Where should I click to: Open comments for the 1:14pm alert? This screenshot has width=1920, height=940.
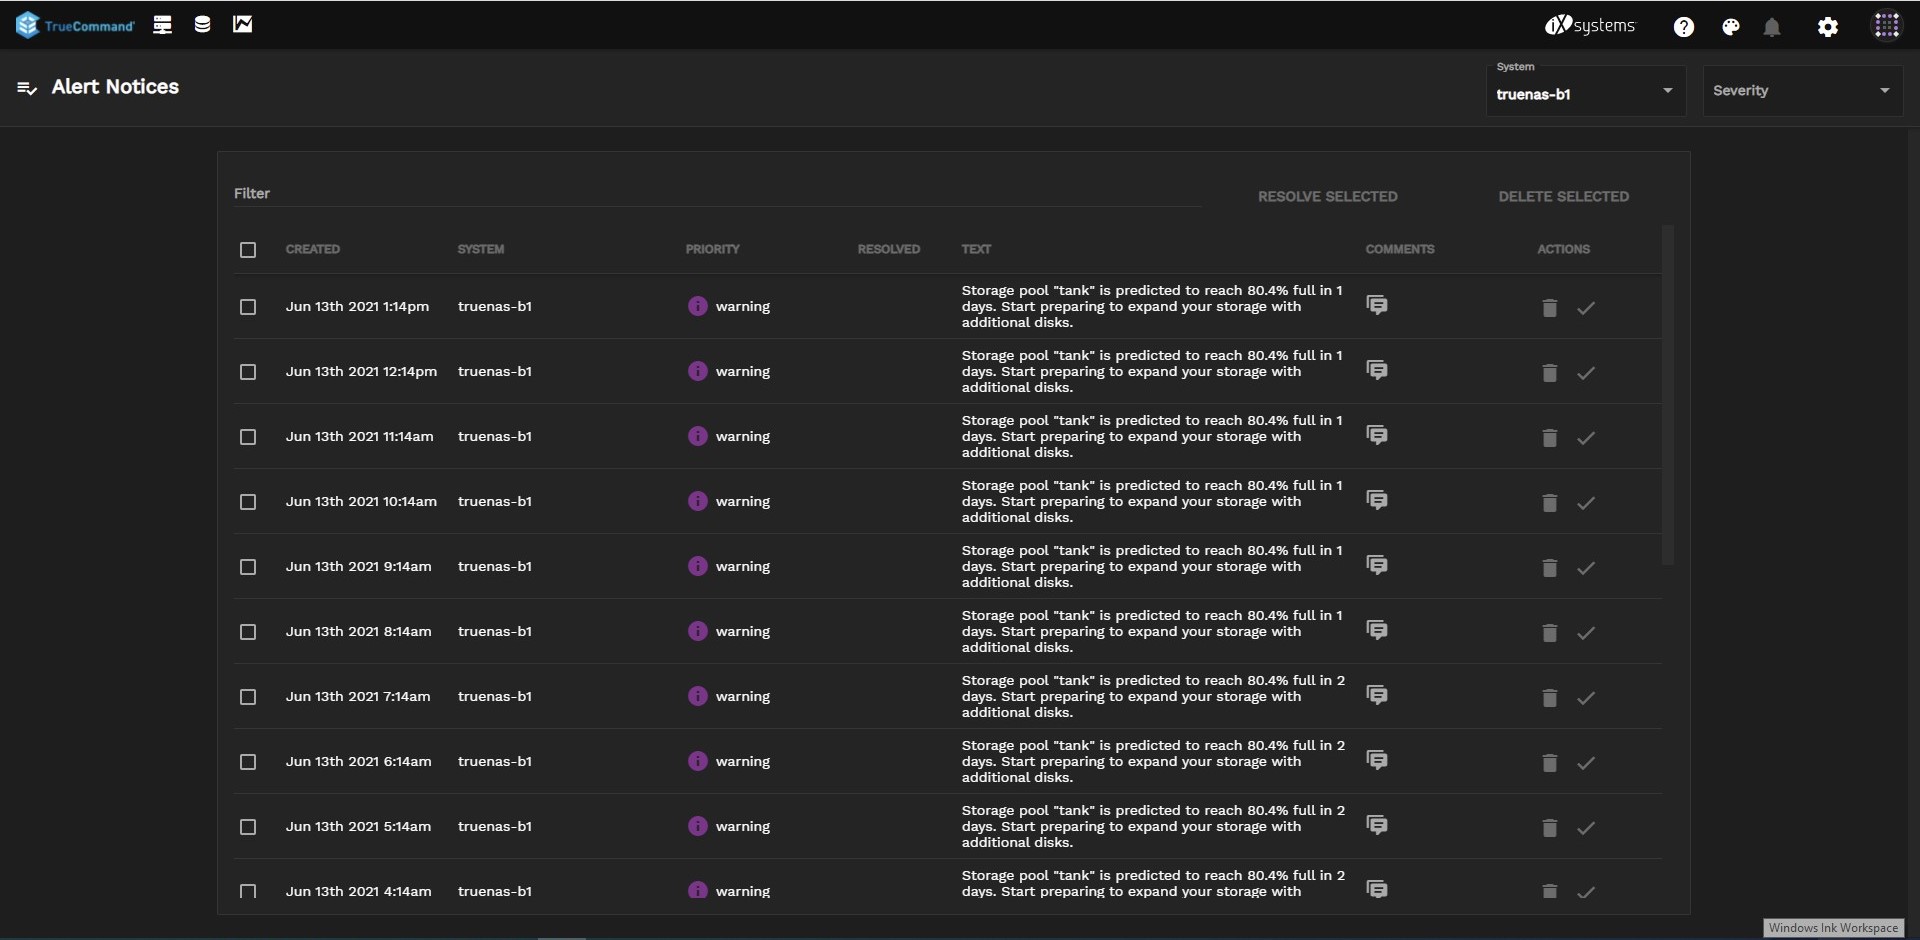1377,305
